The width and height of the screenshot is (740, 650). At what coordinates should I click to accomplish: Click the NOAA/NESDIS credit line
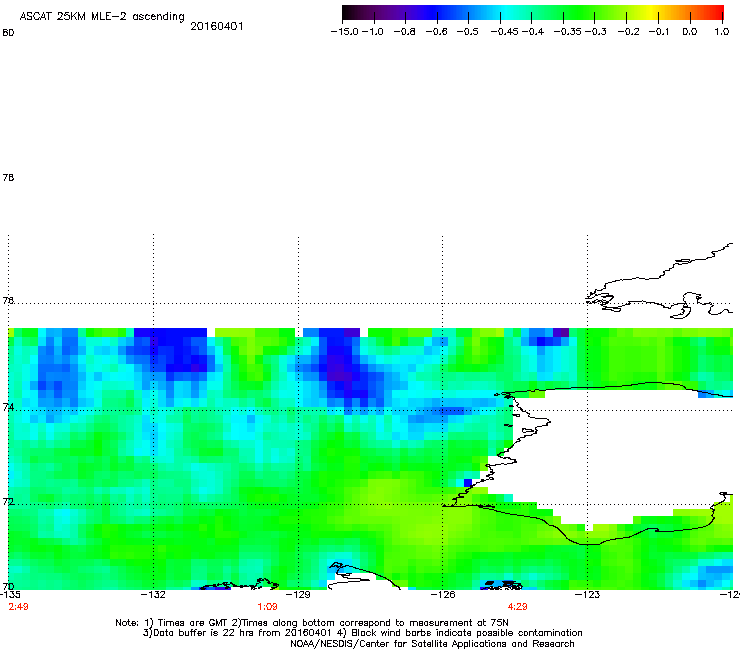[x=432, y=644]
